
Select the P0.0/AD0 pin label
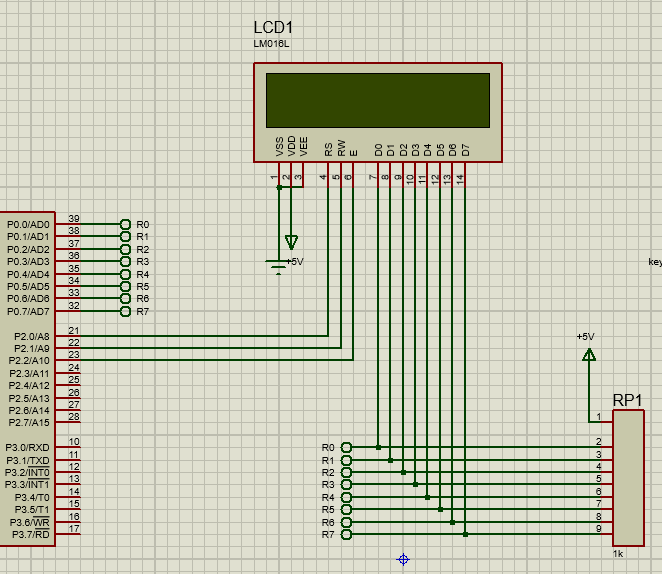(28, 225)
